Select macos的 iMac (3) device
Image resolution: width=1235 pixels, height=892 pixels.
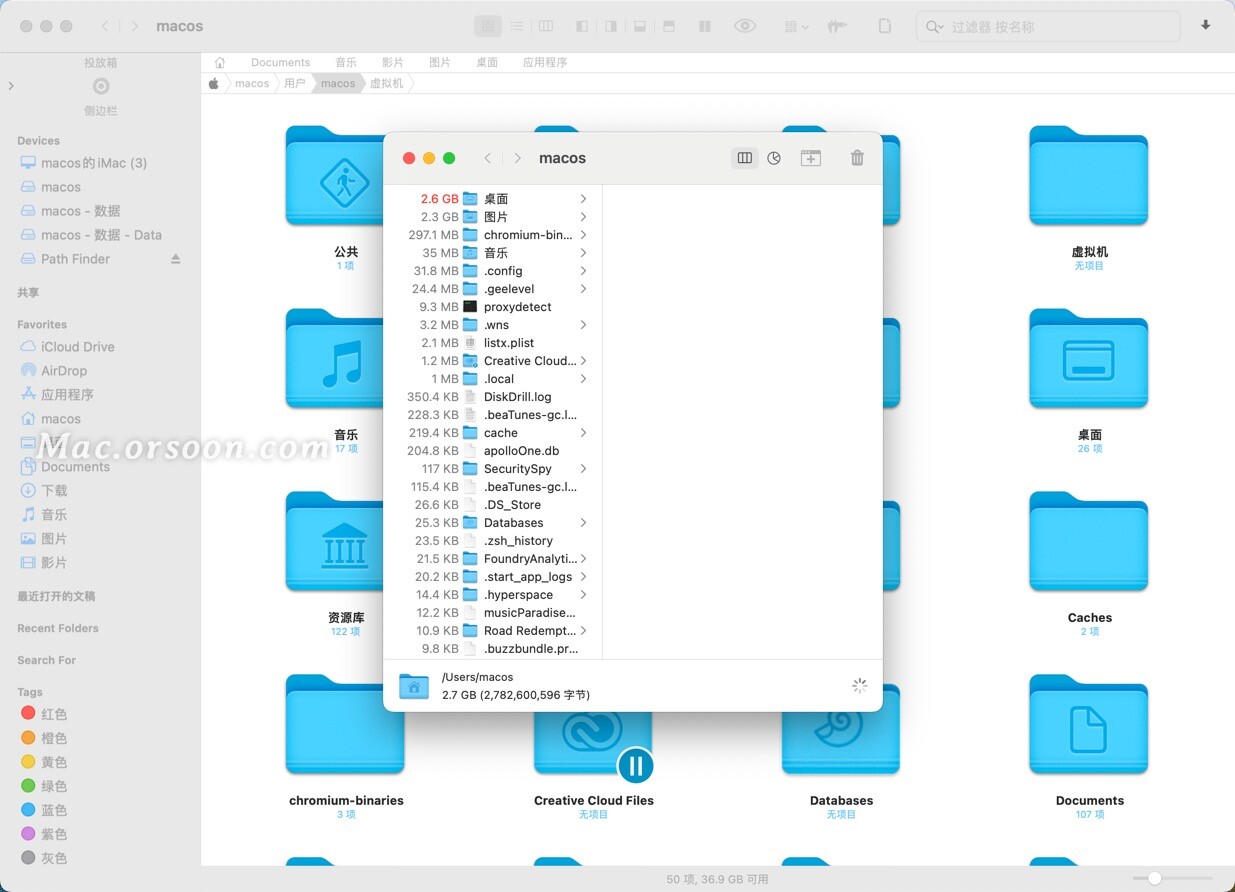(x=94, y=163)
